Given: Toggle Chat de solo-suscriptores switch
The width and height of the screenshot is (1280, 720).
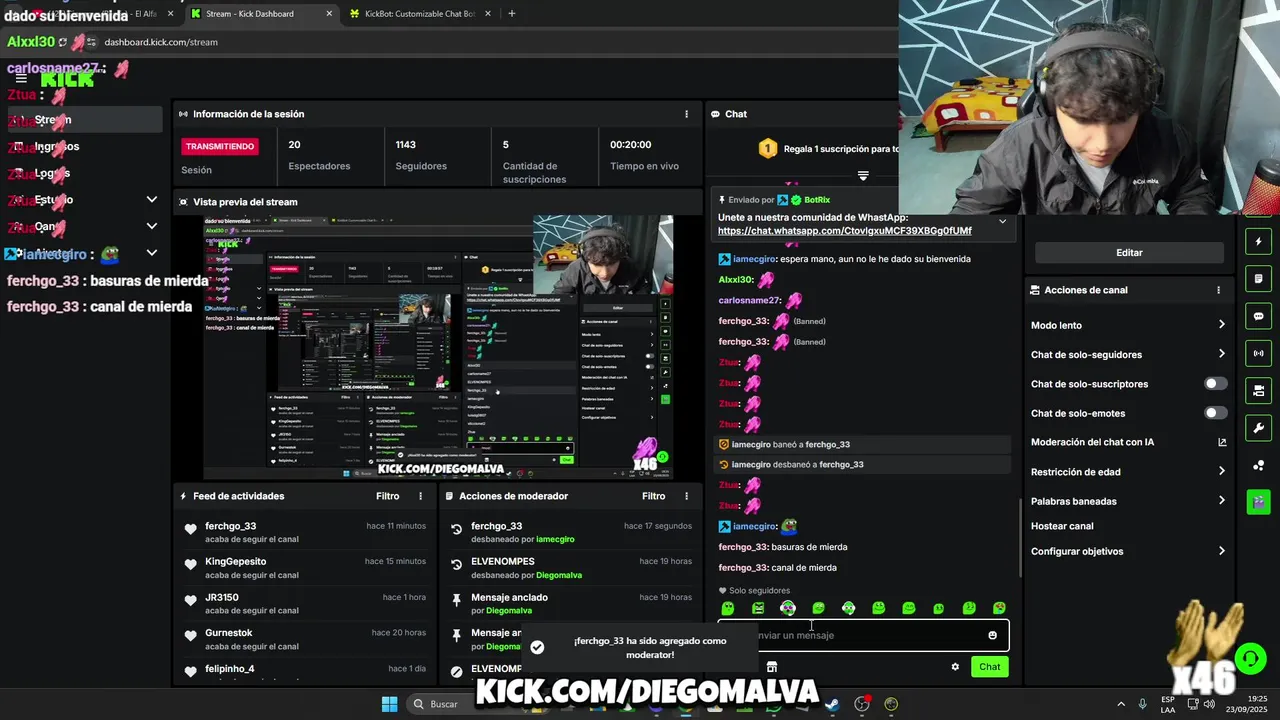Looking at the screenshot, I should 1215,384.
